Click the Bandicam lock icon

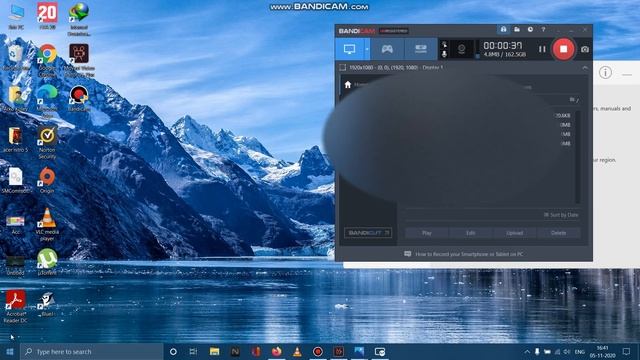503,29
